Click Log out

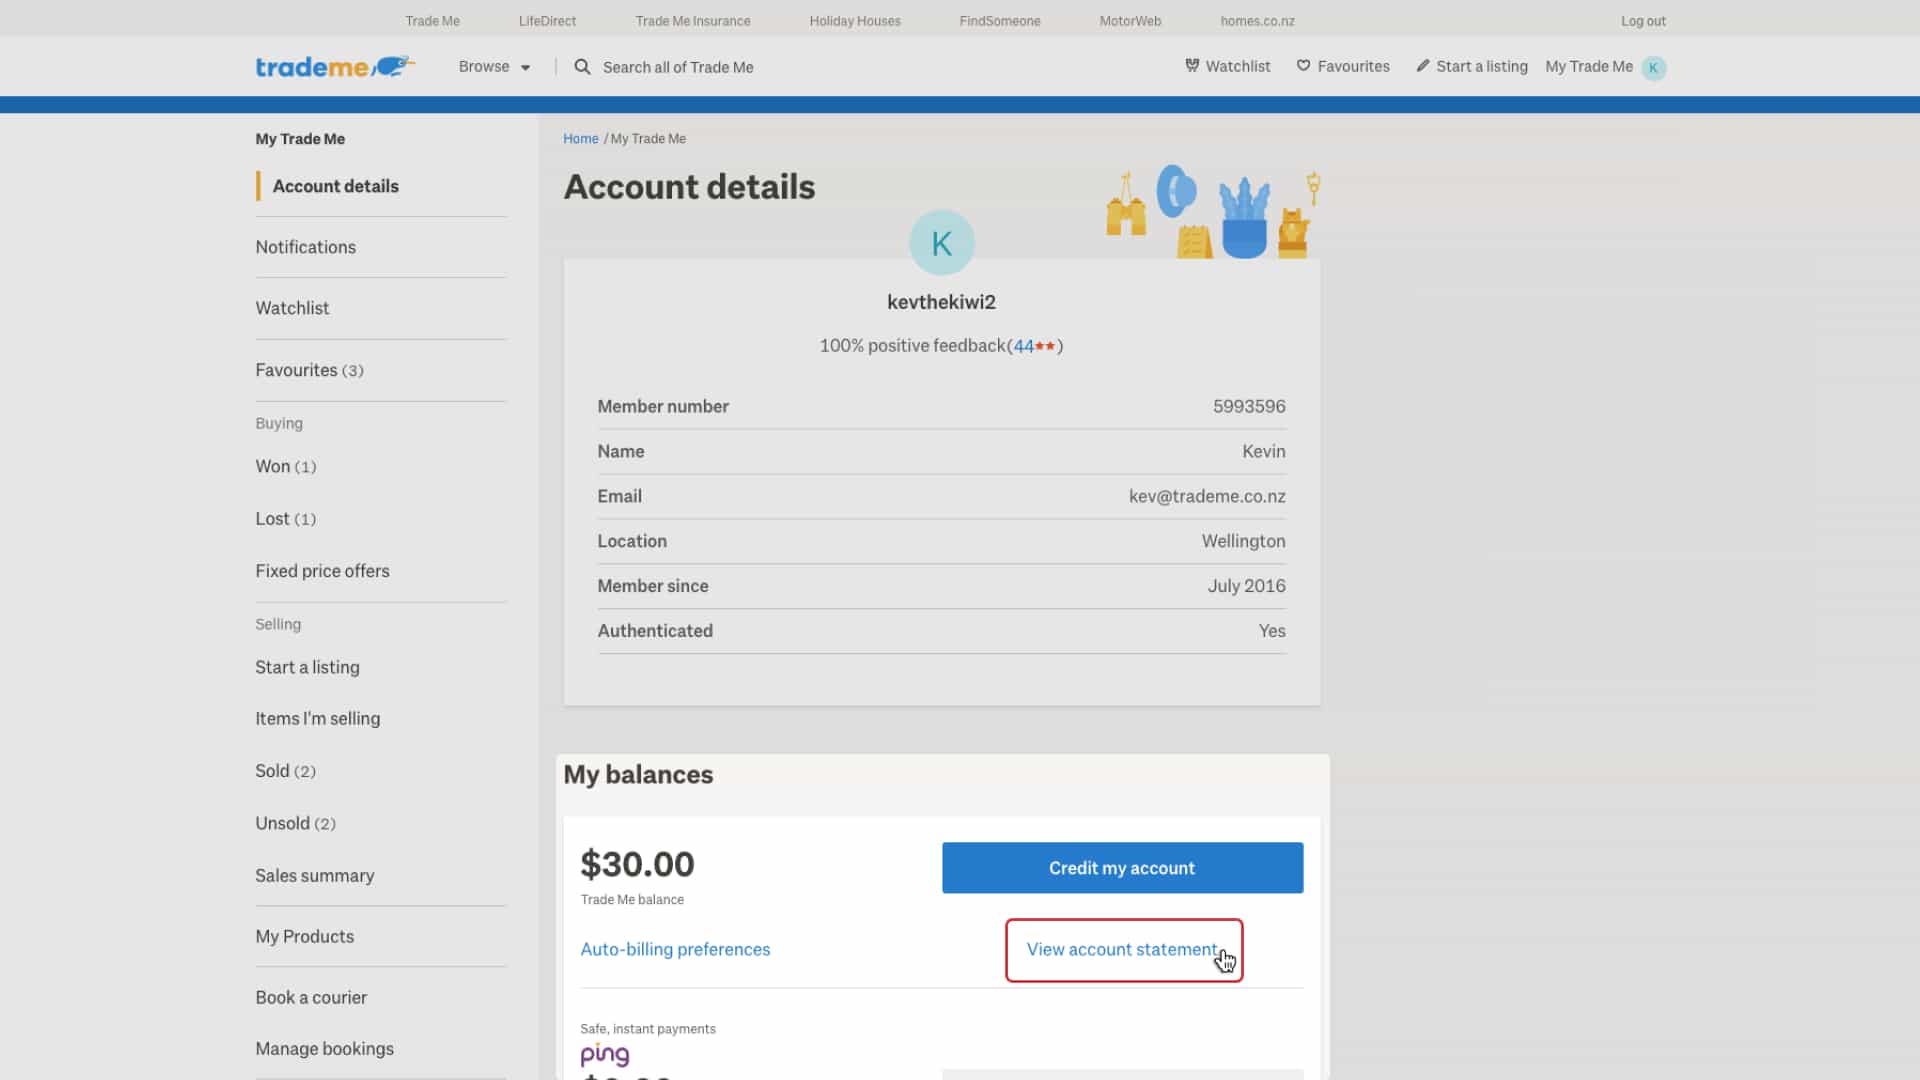point(1643,21)
